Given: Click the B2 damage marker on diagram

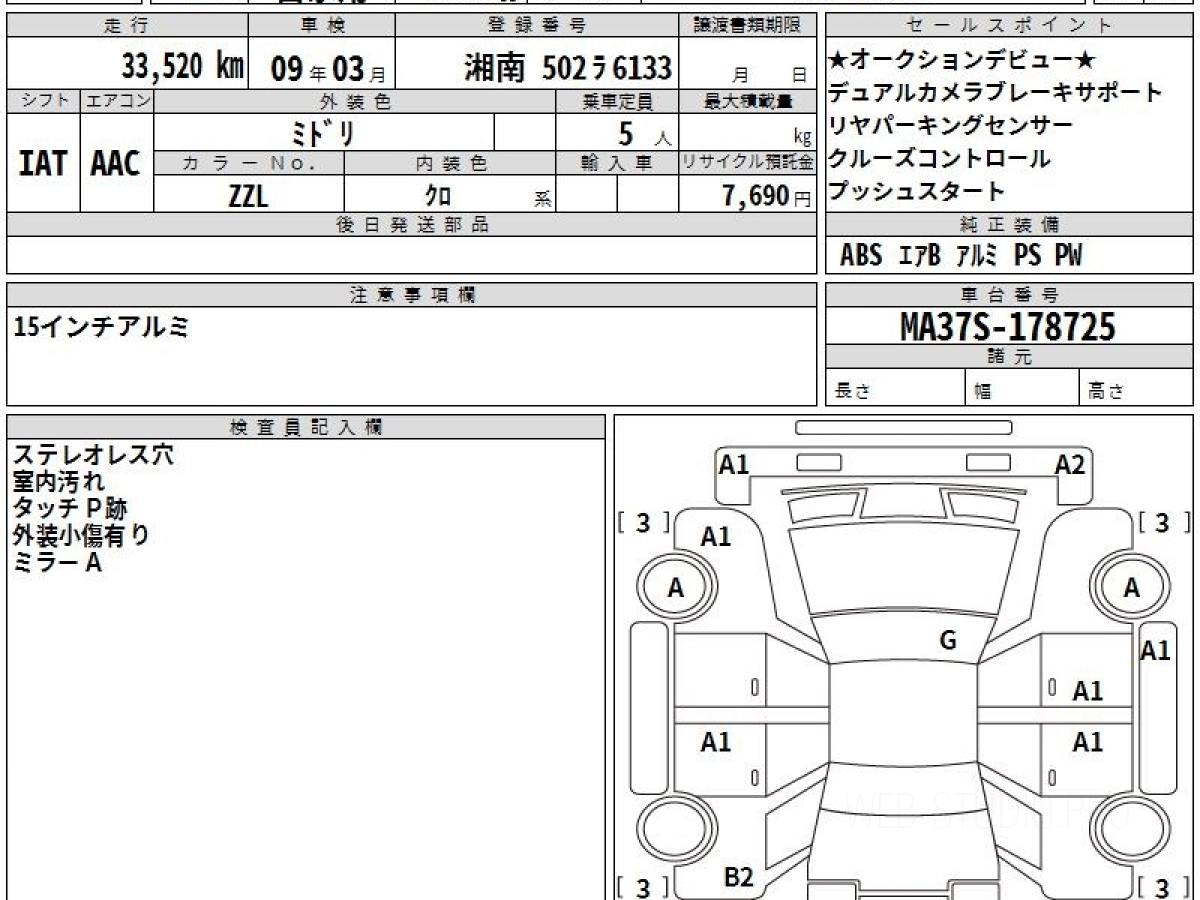Looking at the screenshot, I should [x=738, y=877].
